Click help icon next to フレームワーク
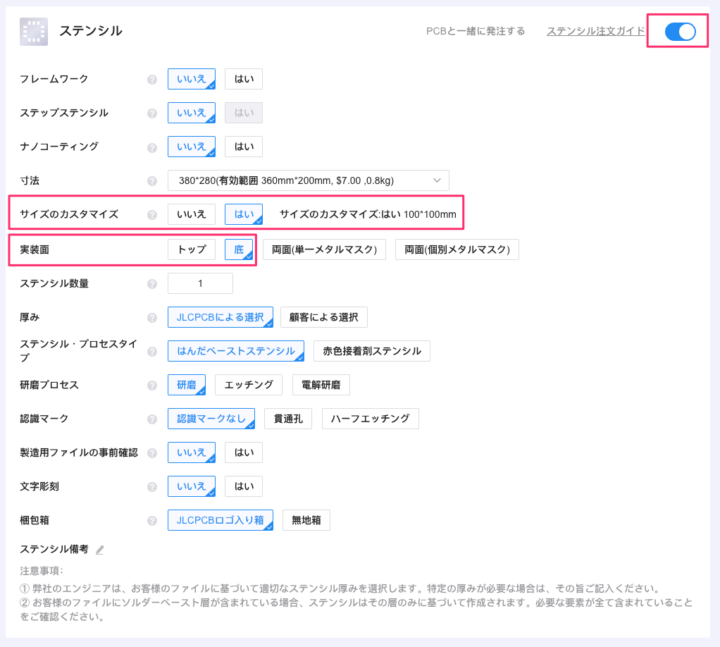Image resolution: width=720 pixels, height=647 pixels. (152, 79)
